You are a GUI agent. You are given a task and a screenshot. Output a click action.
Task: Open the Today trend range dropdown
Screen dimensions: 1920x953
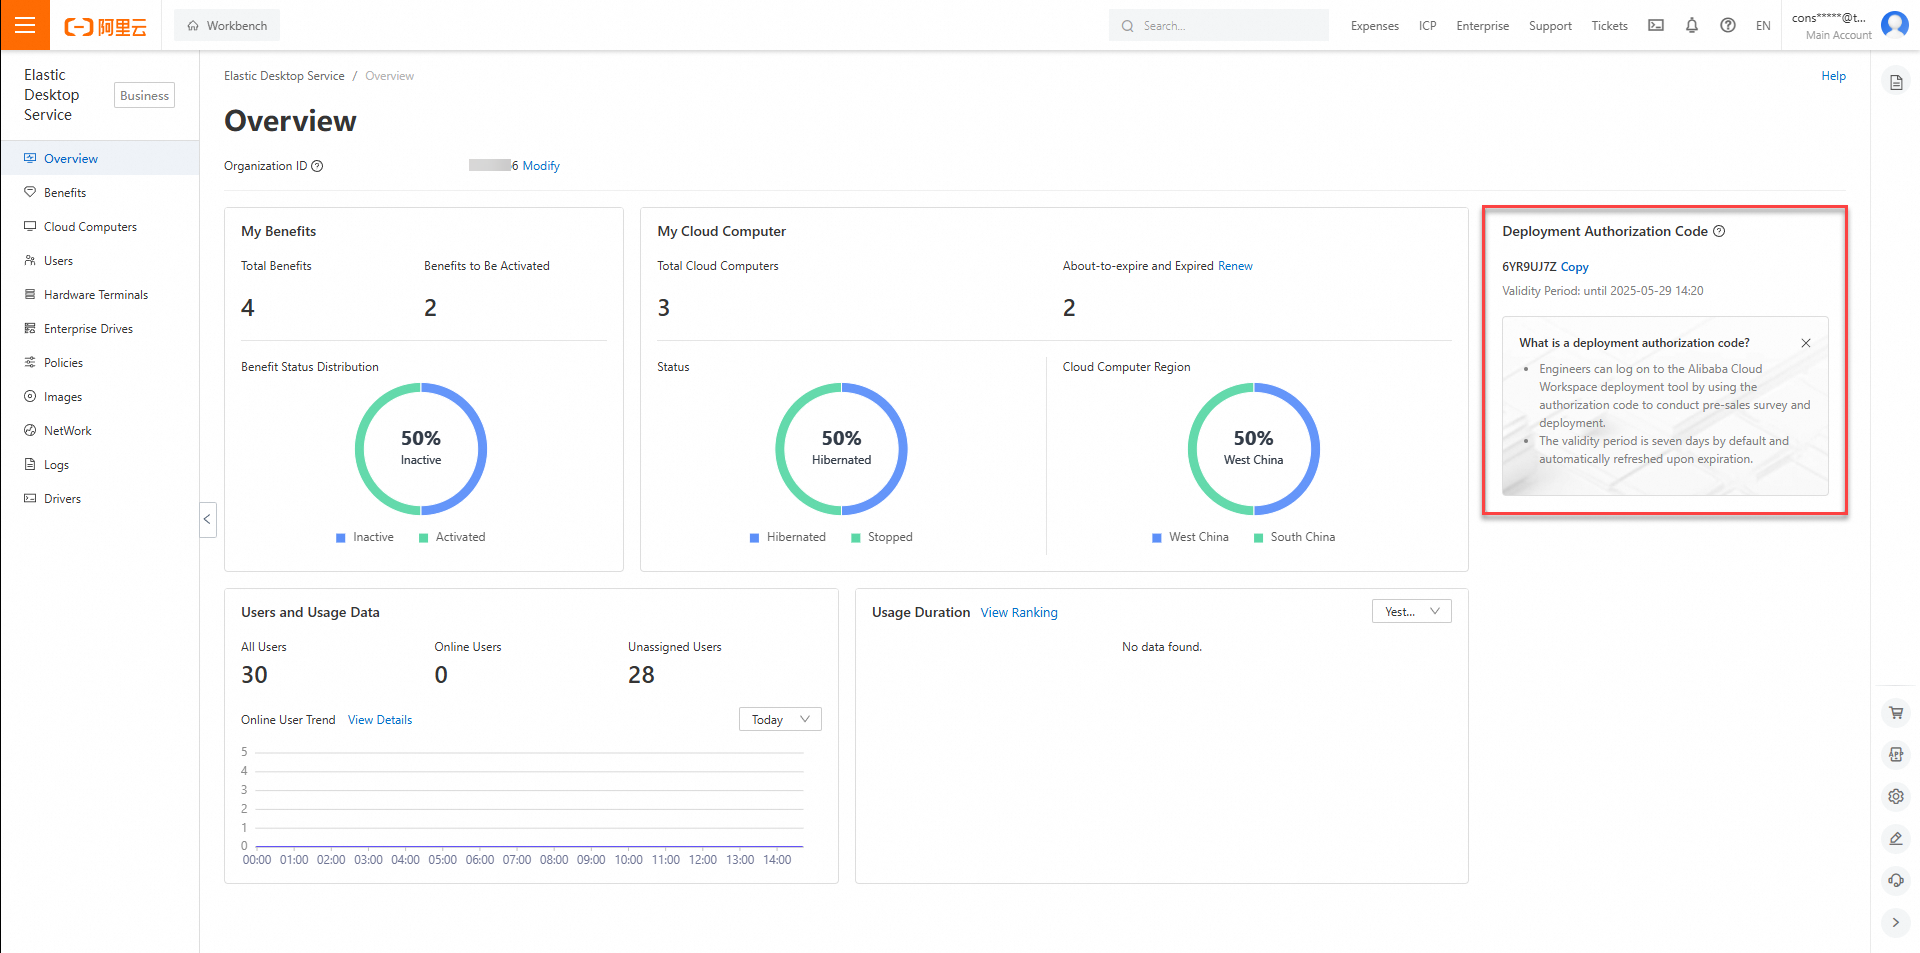(780, 719)
